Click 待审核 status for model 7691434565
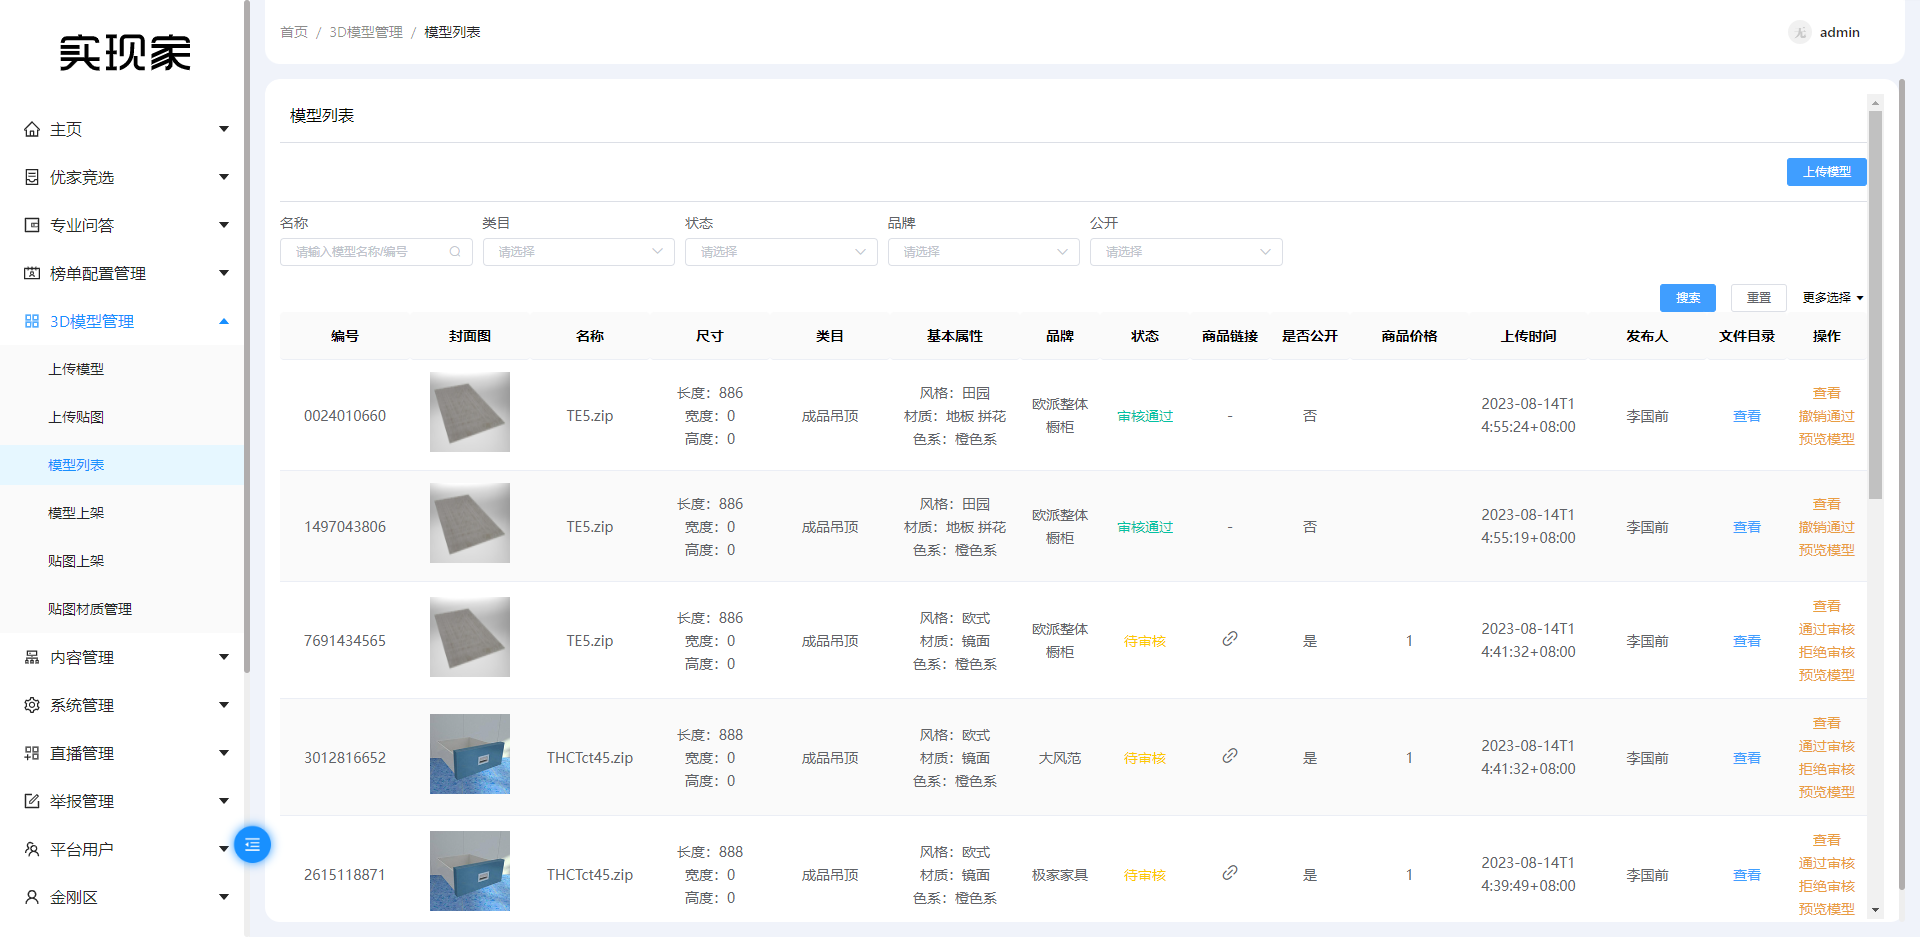 [x=1145, y=641]
